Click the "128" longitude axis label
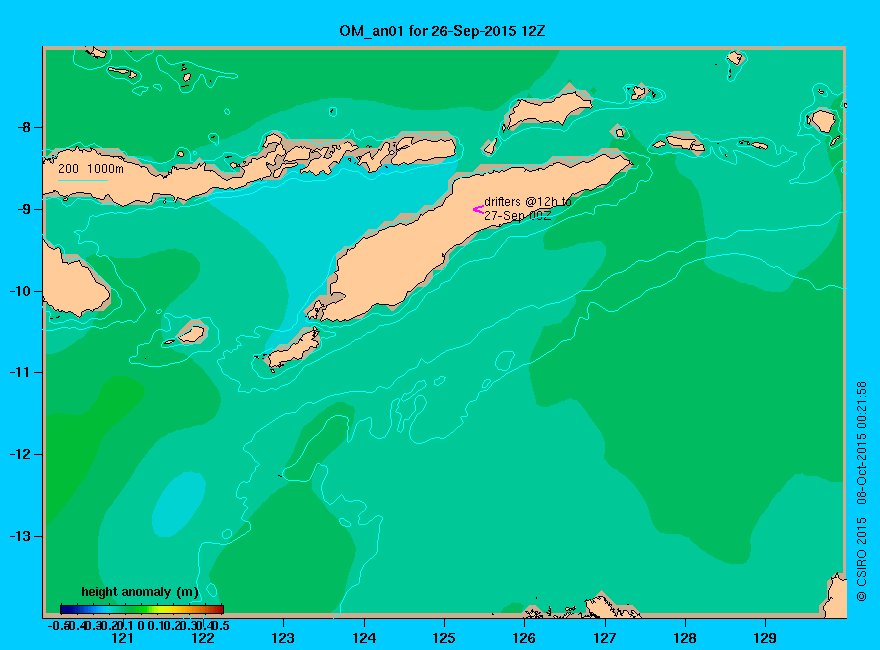The width and height of the screenshot is (880, 650). tap(685, 638)
